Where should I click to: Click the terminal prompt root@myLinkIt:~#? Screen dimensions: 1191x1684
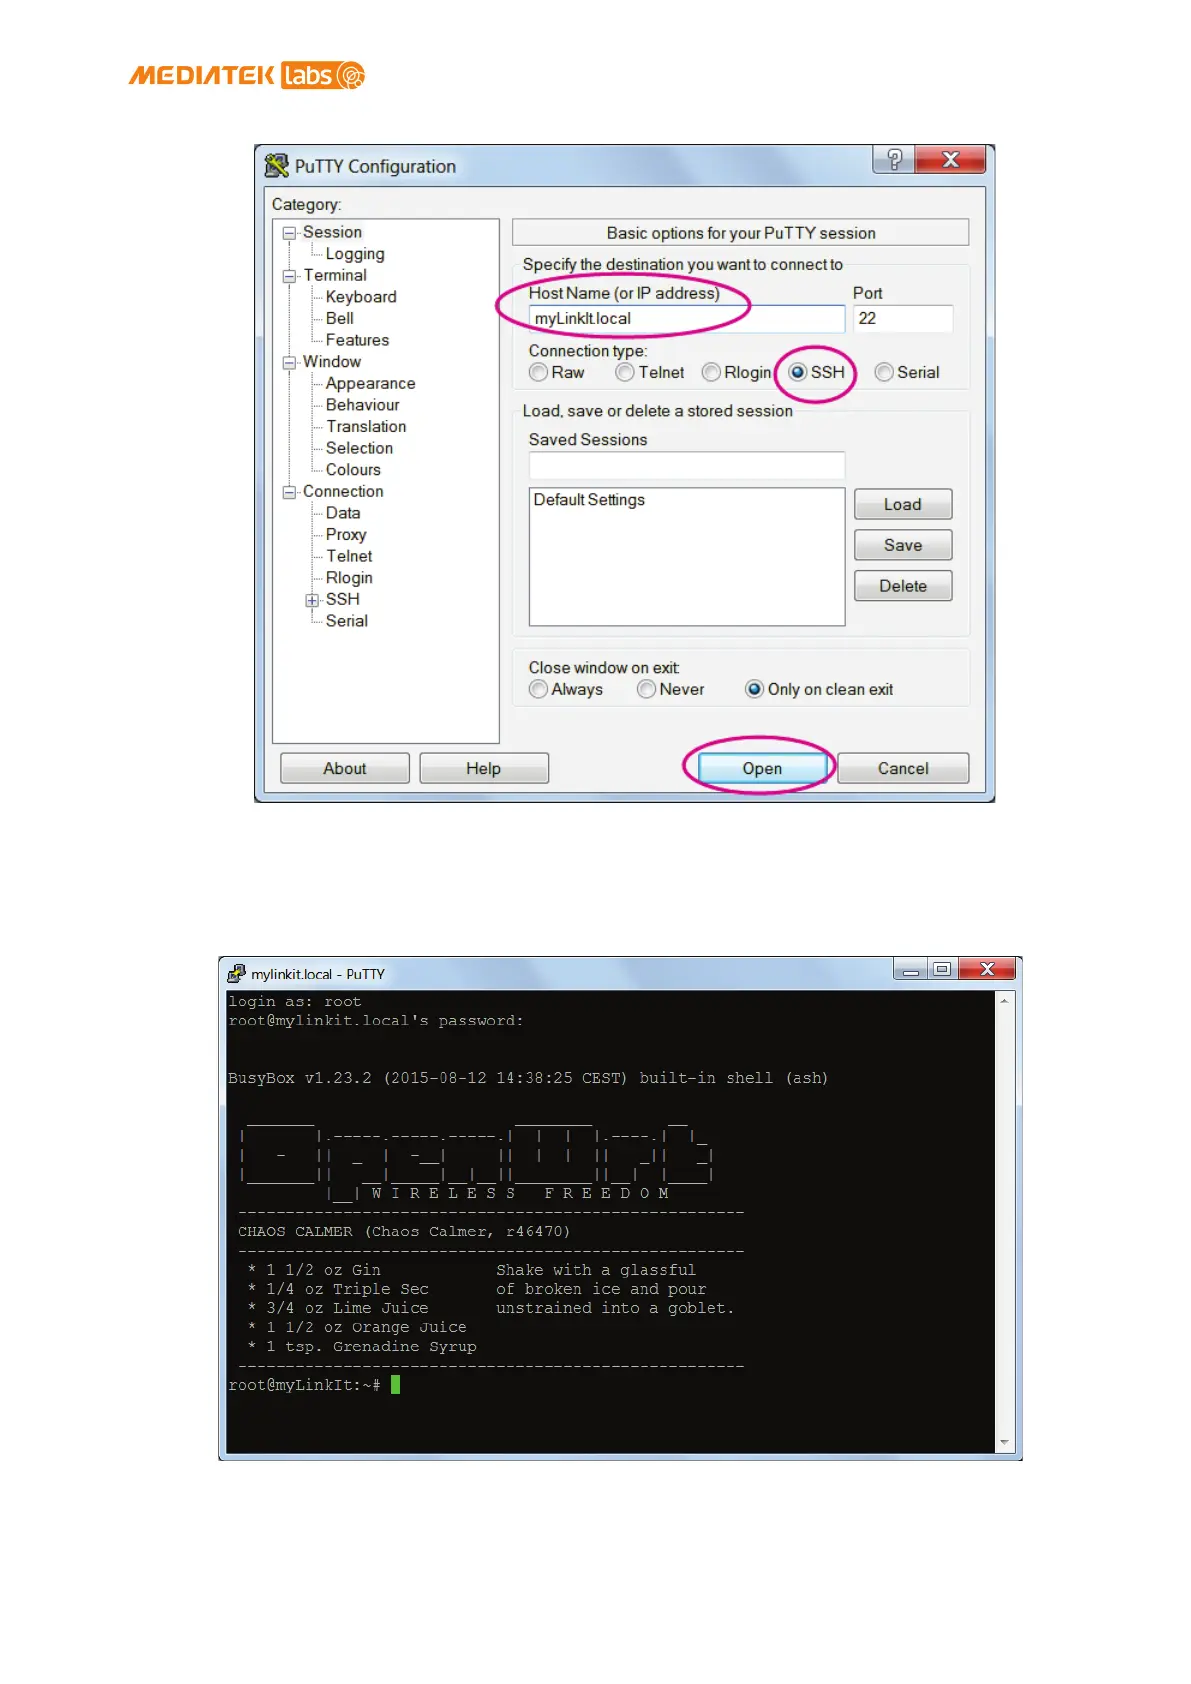pos(304,1385)
